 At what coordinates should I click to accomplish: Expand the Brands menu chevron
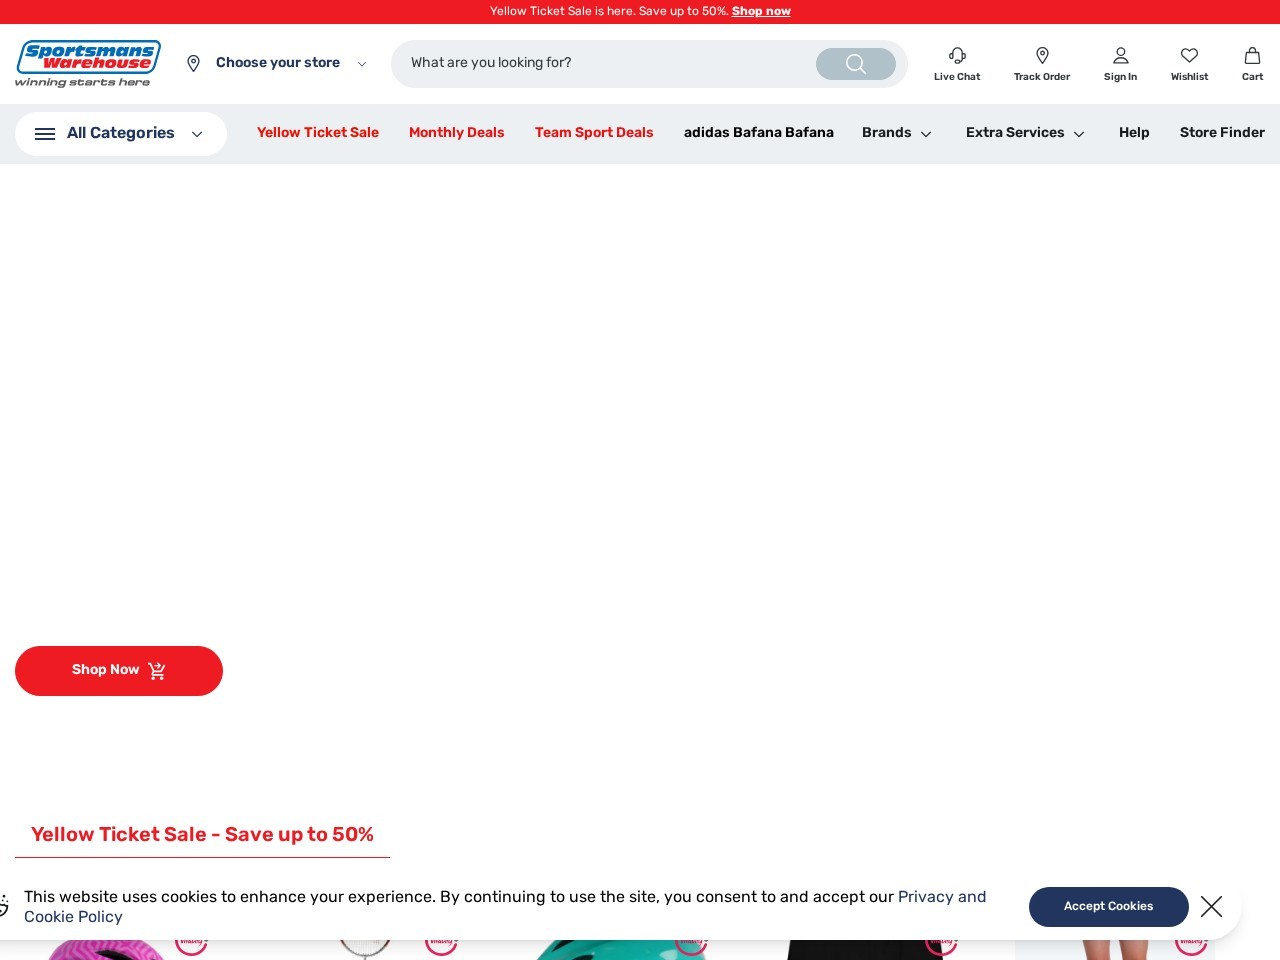point(925,134)
